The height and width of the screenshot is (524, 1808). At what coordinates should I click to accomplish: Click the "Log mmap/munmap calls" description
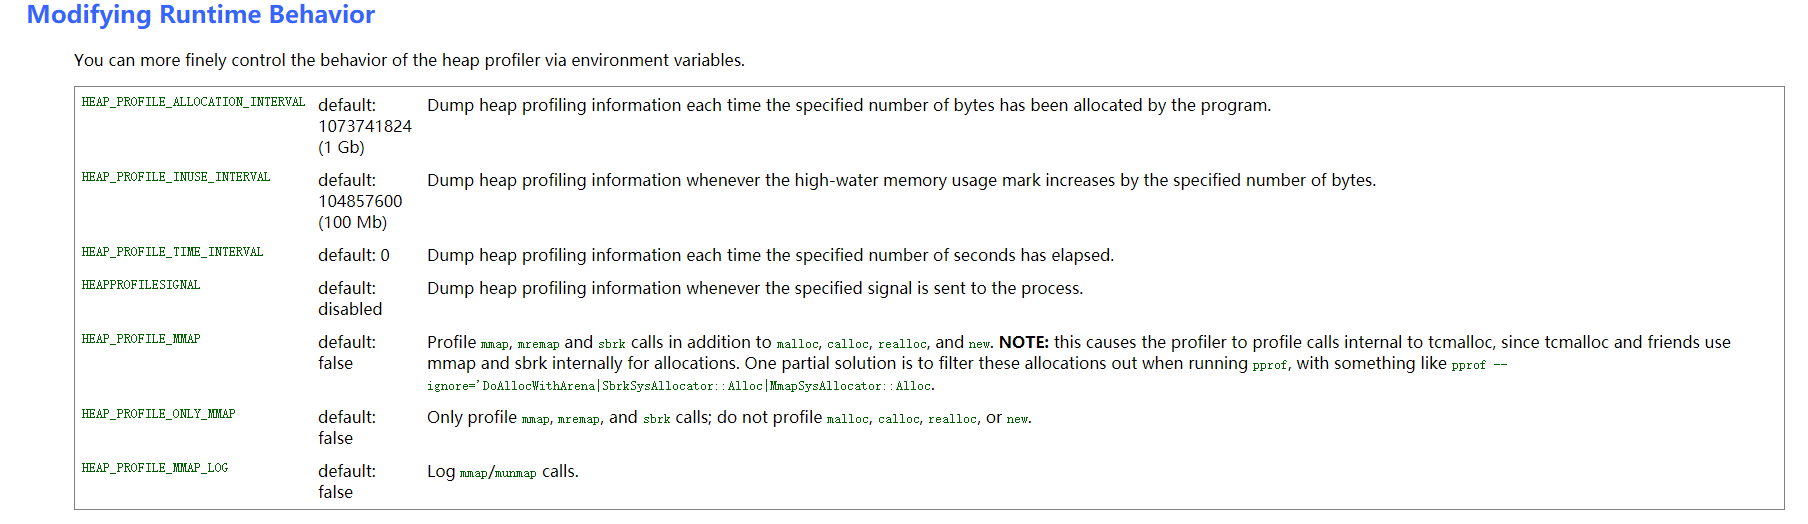point(502,471)
